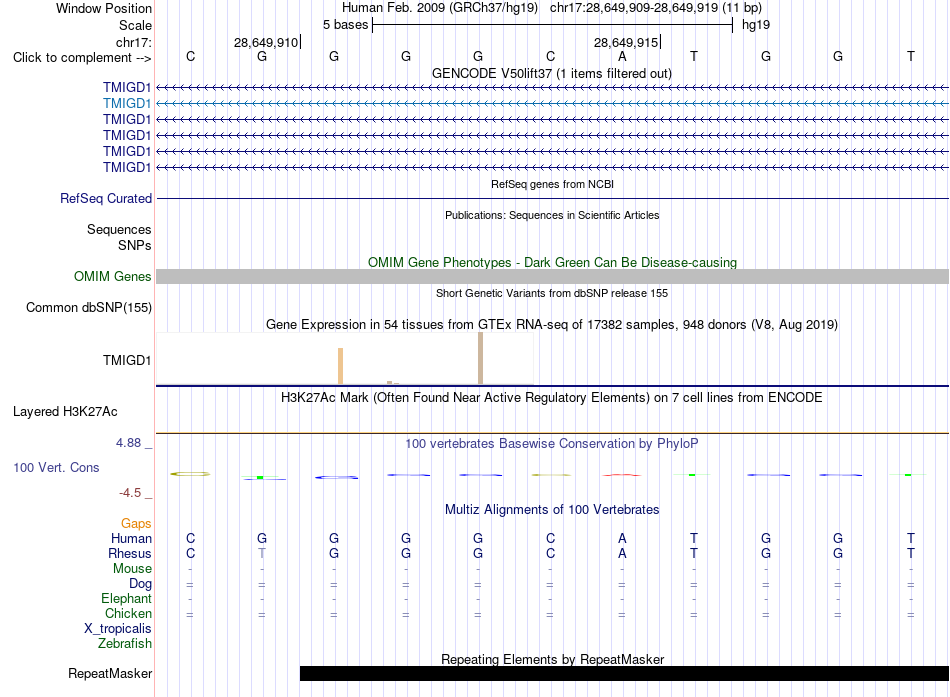
Task: Click the light-blue TMIGD1 transcript label
Action: click(x=127, y=104)
